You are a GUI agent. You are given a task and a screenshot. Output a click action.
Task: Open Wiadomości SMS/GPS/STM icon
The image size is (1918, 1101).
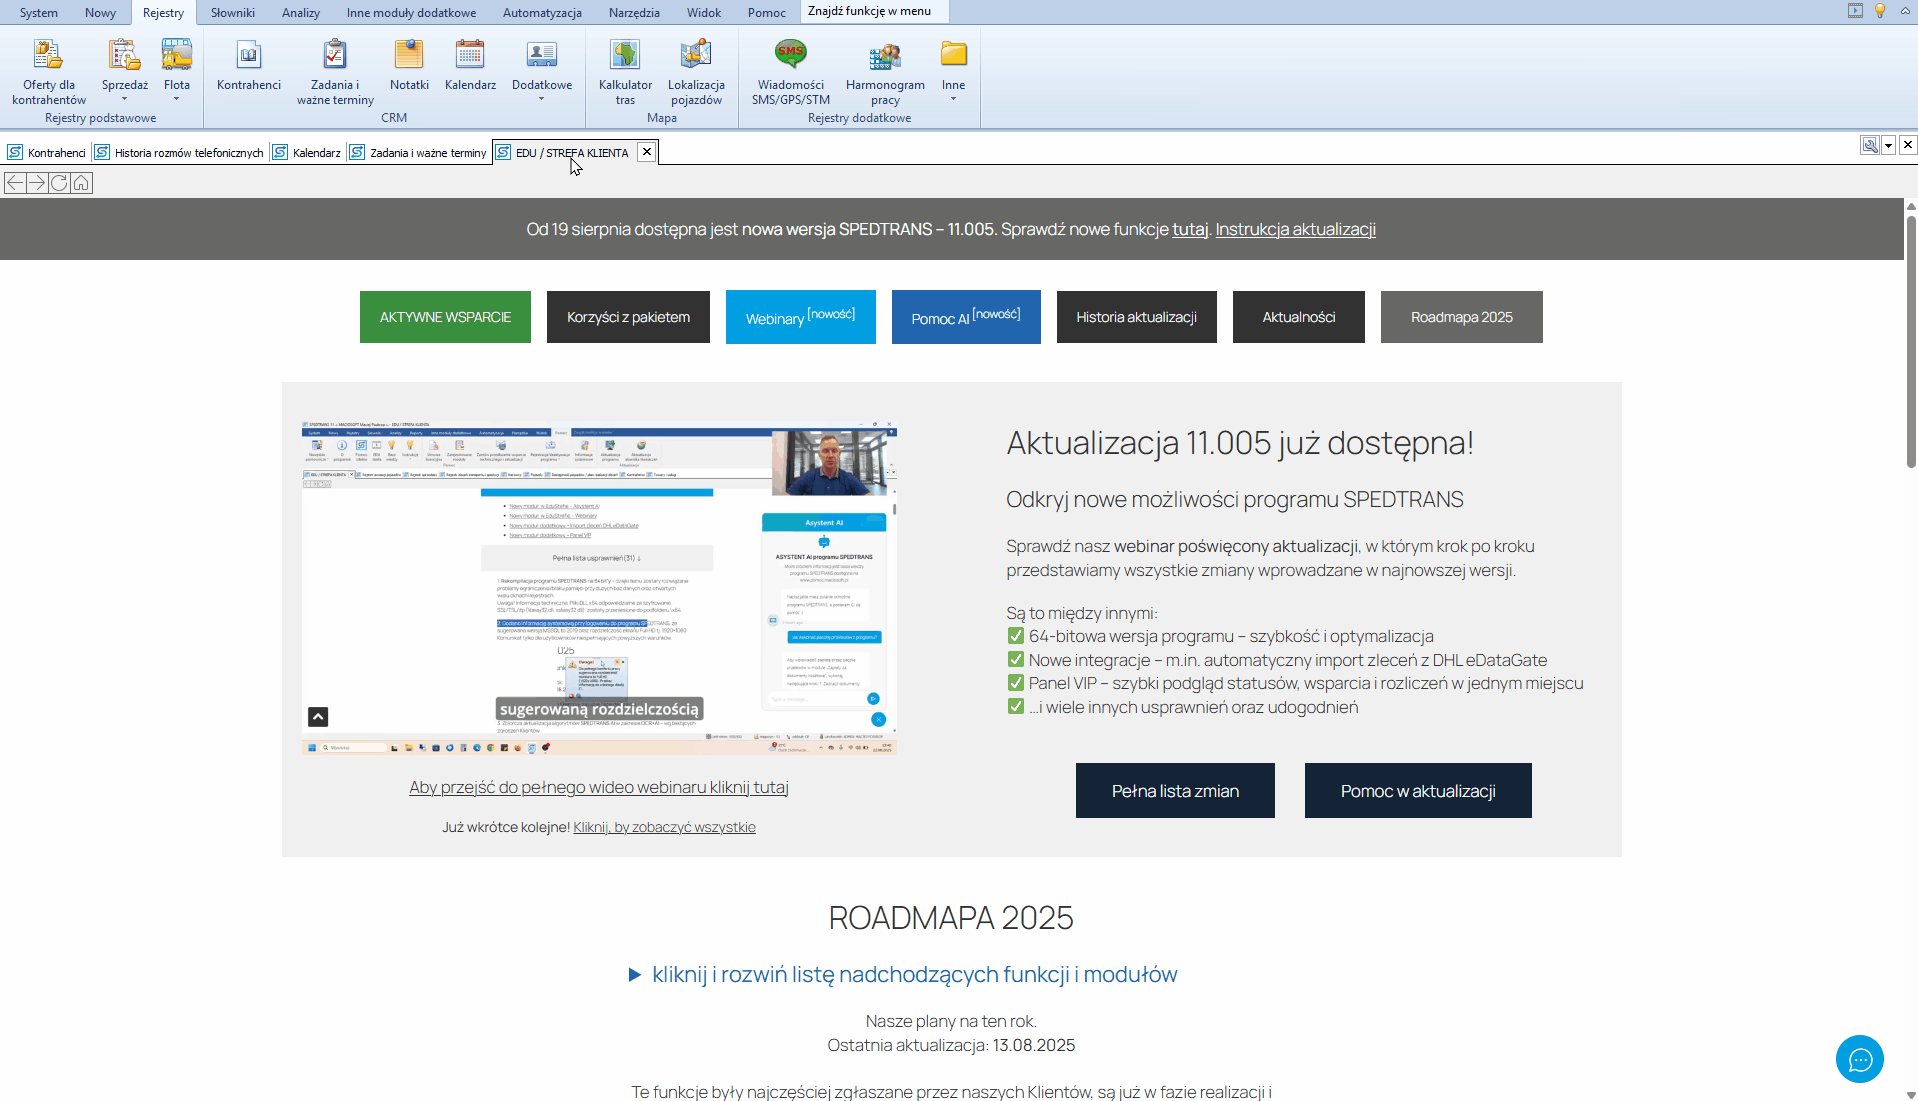[790, 70]
